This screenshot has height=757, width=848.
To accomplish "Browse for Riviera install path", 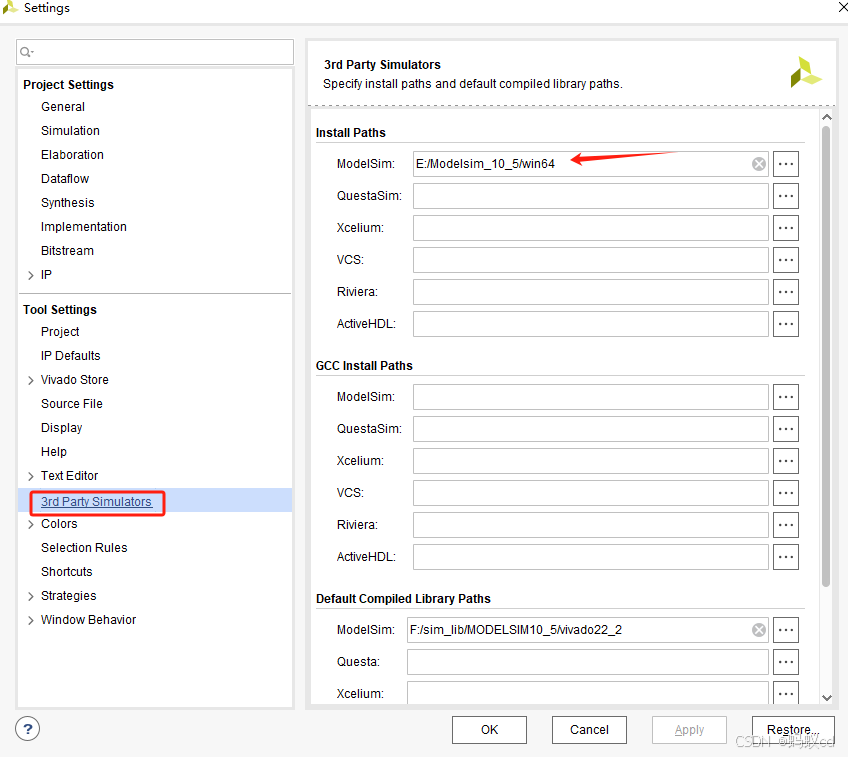I will point(785,292).
